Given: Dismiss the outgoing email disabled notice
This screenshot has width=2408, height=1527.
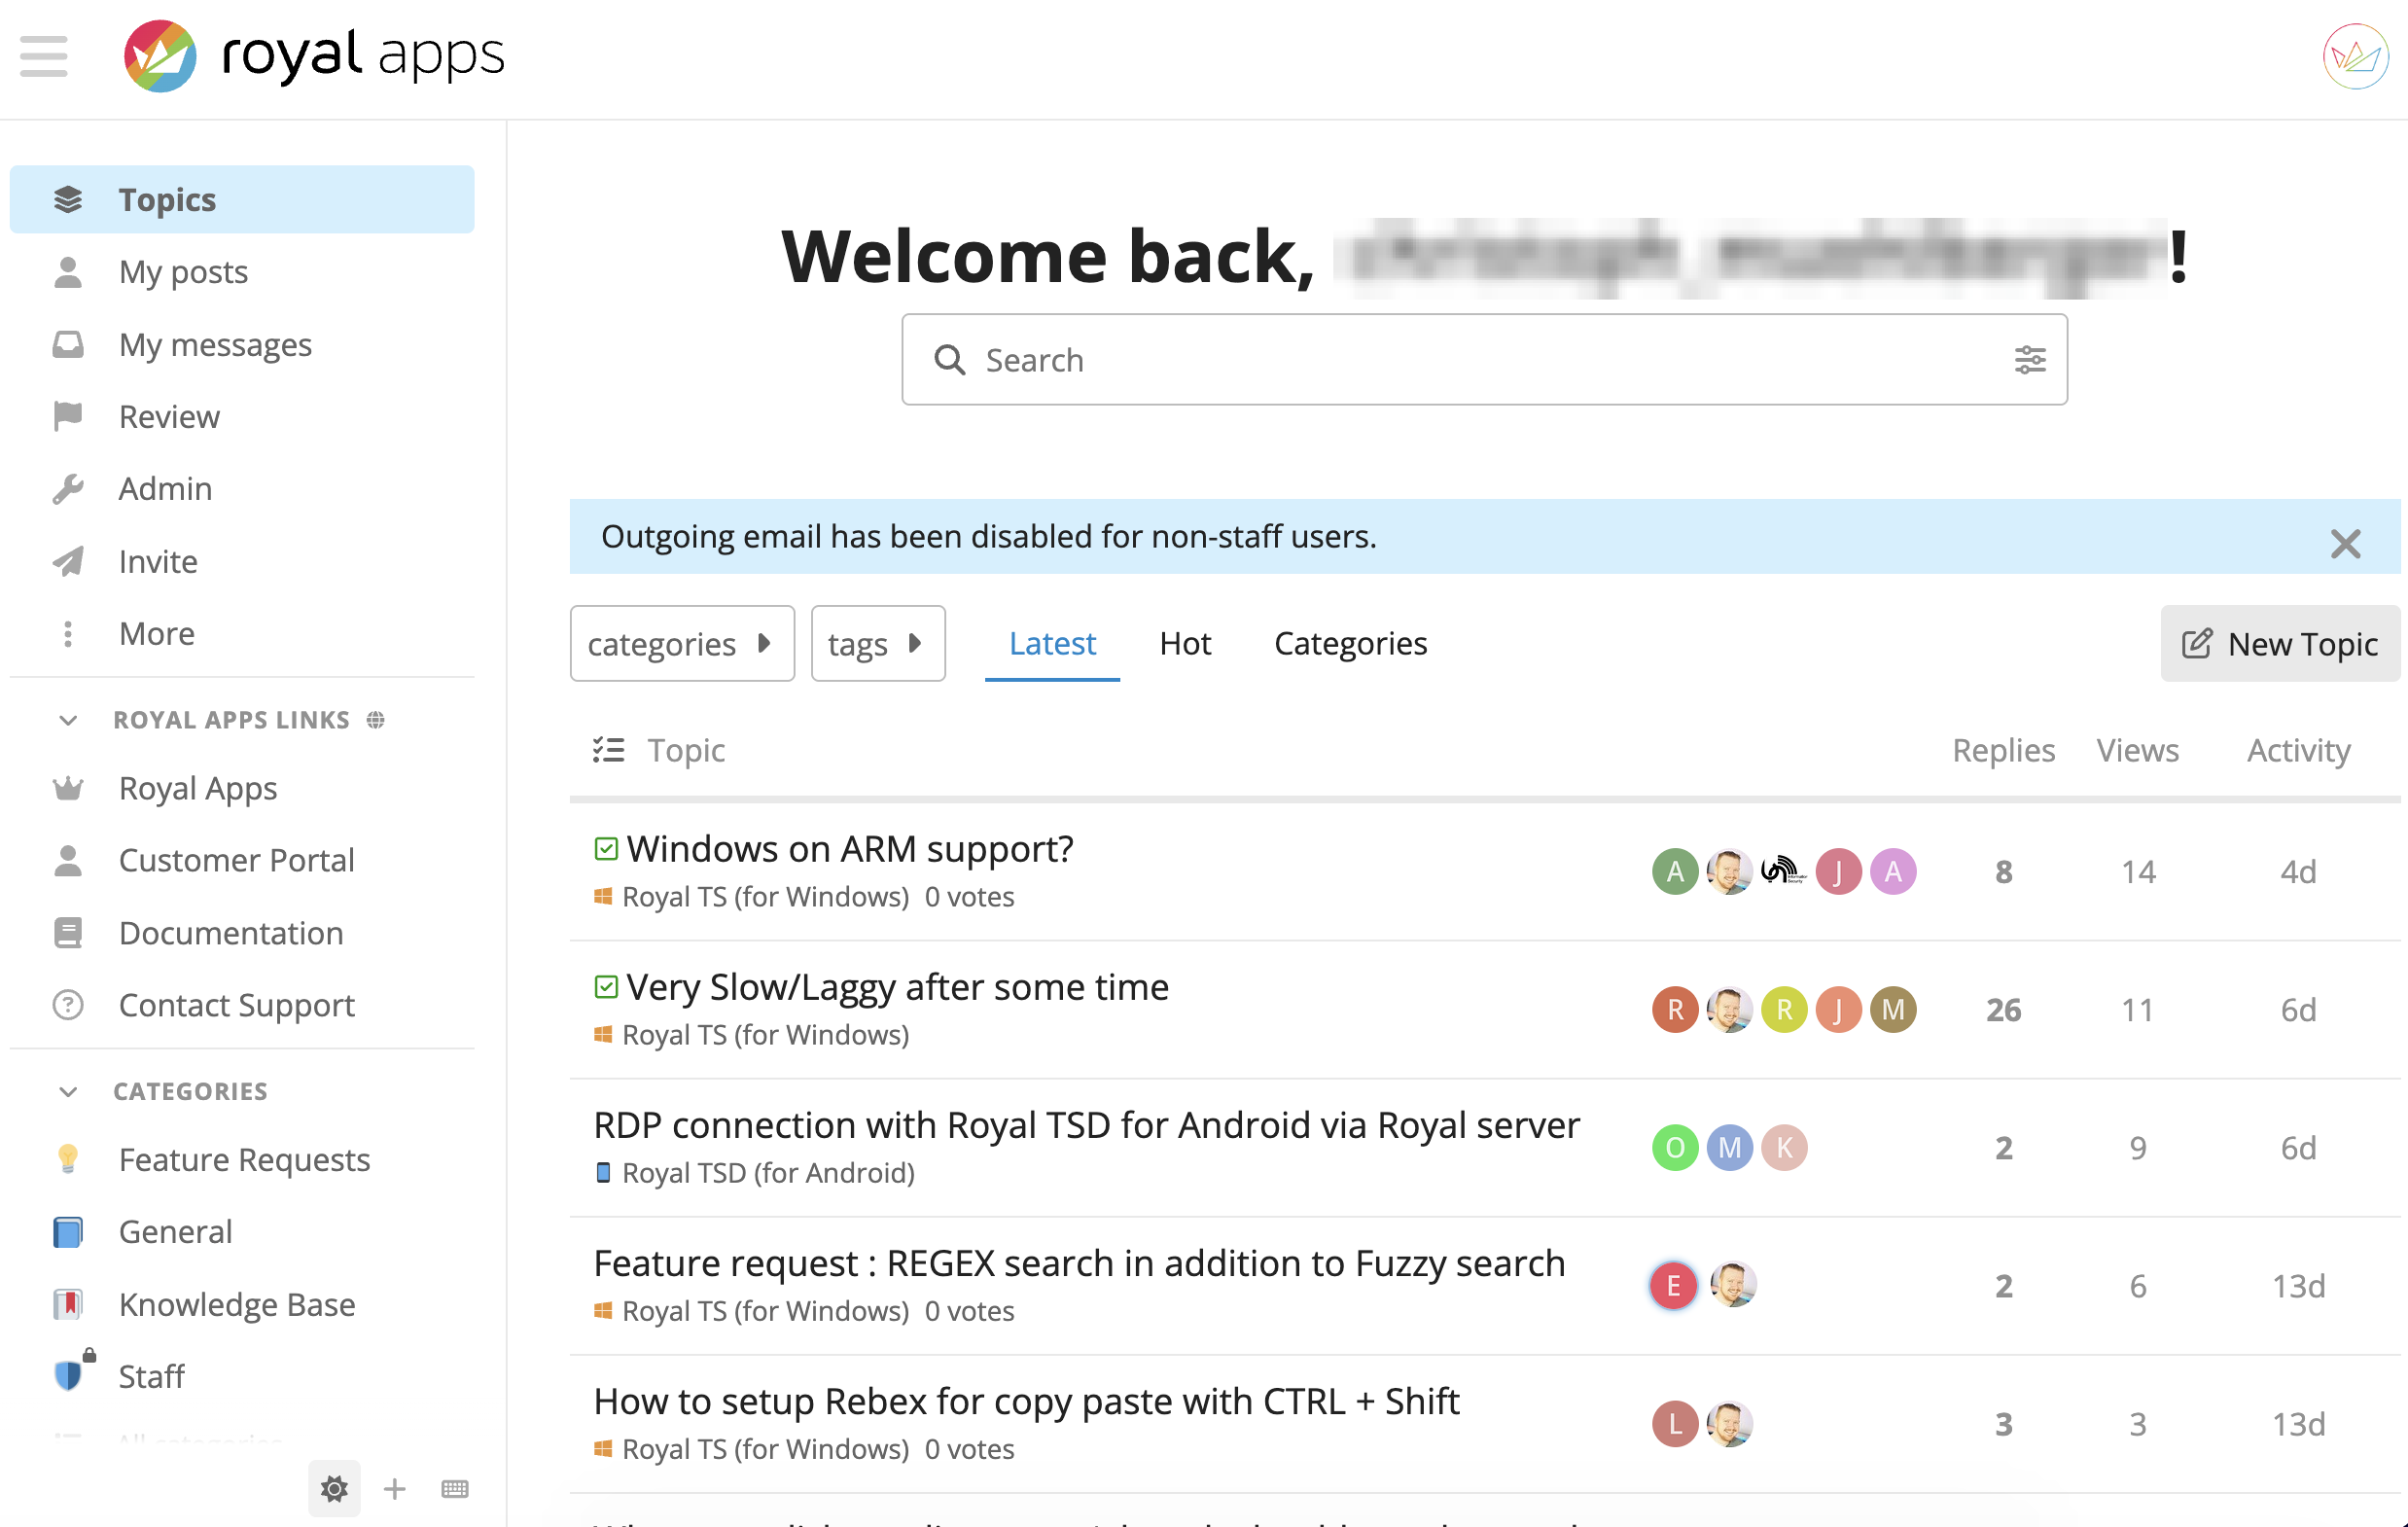Looking at the screenshot, I should pos(2345,544).
